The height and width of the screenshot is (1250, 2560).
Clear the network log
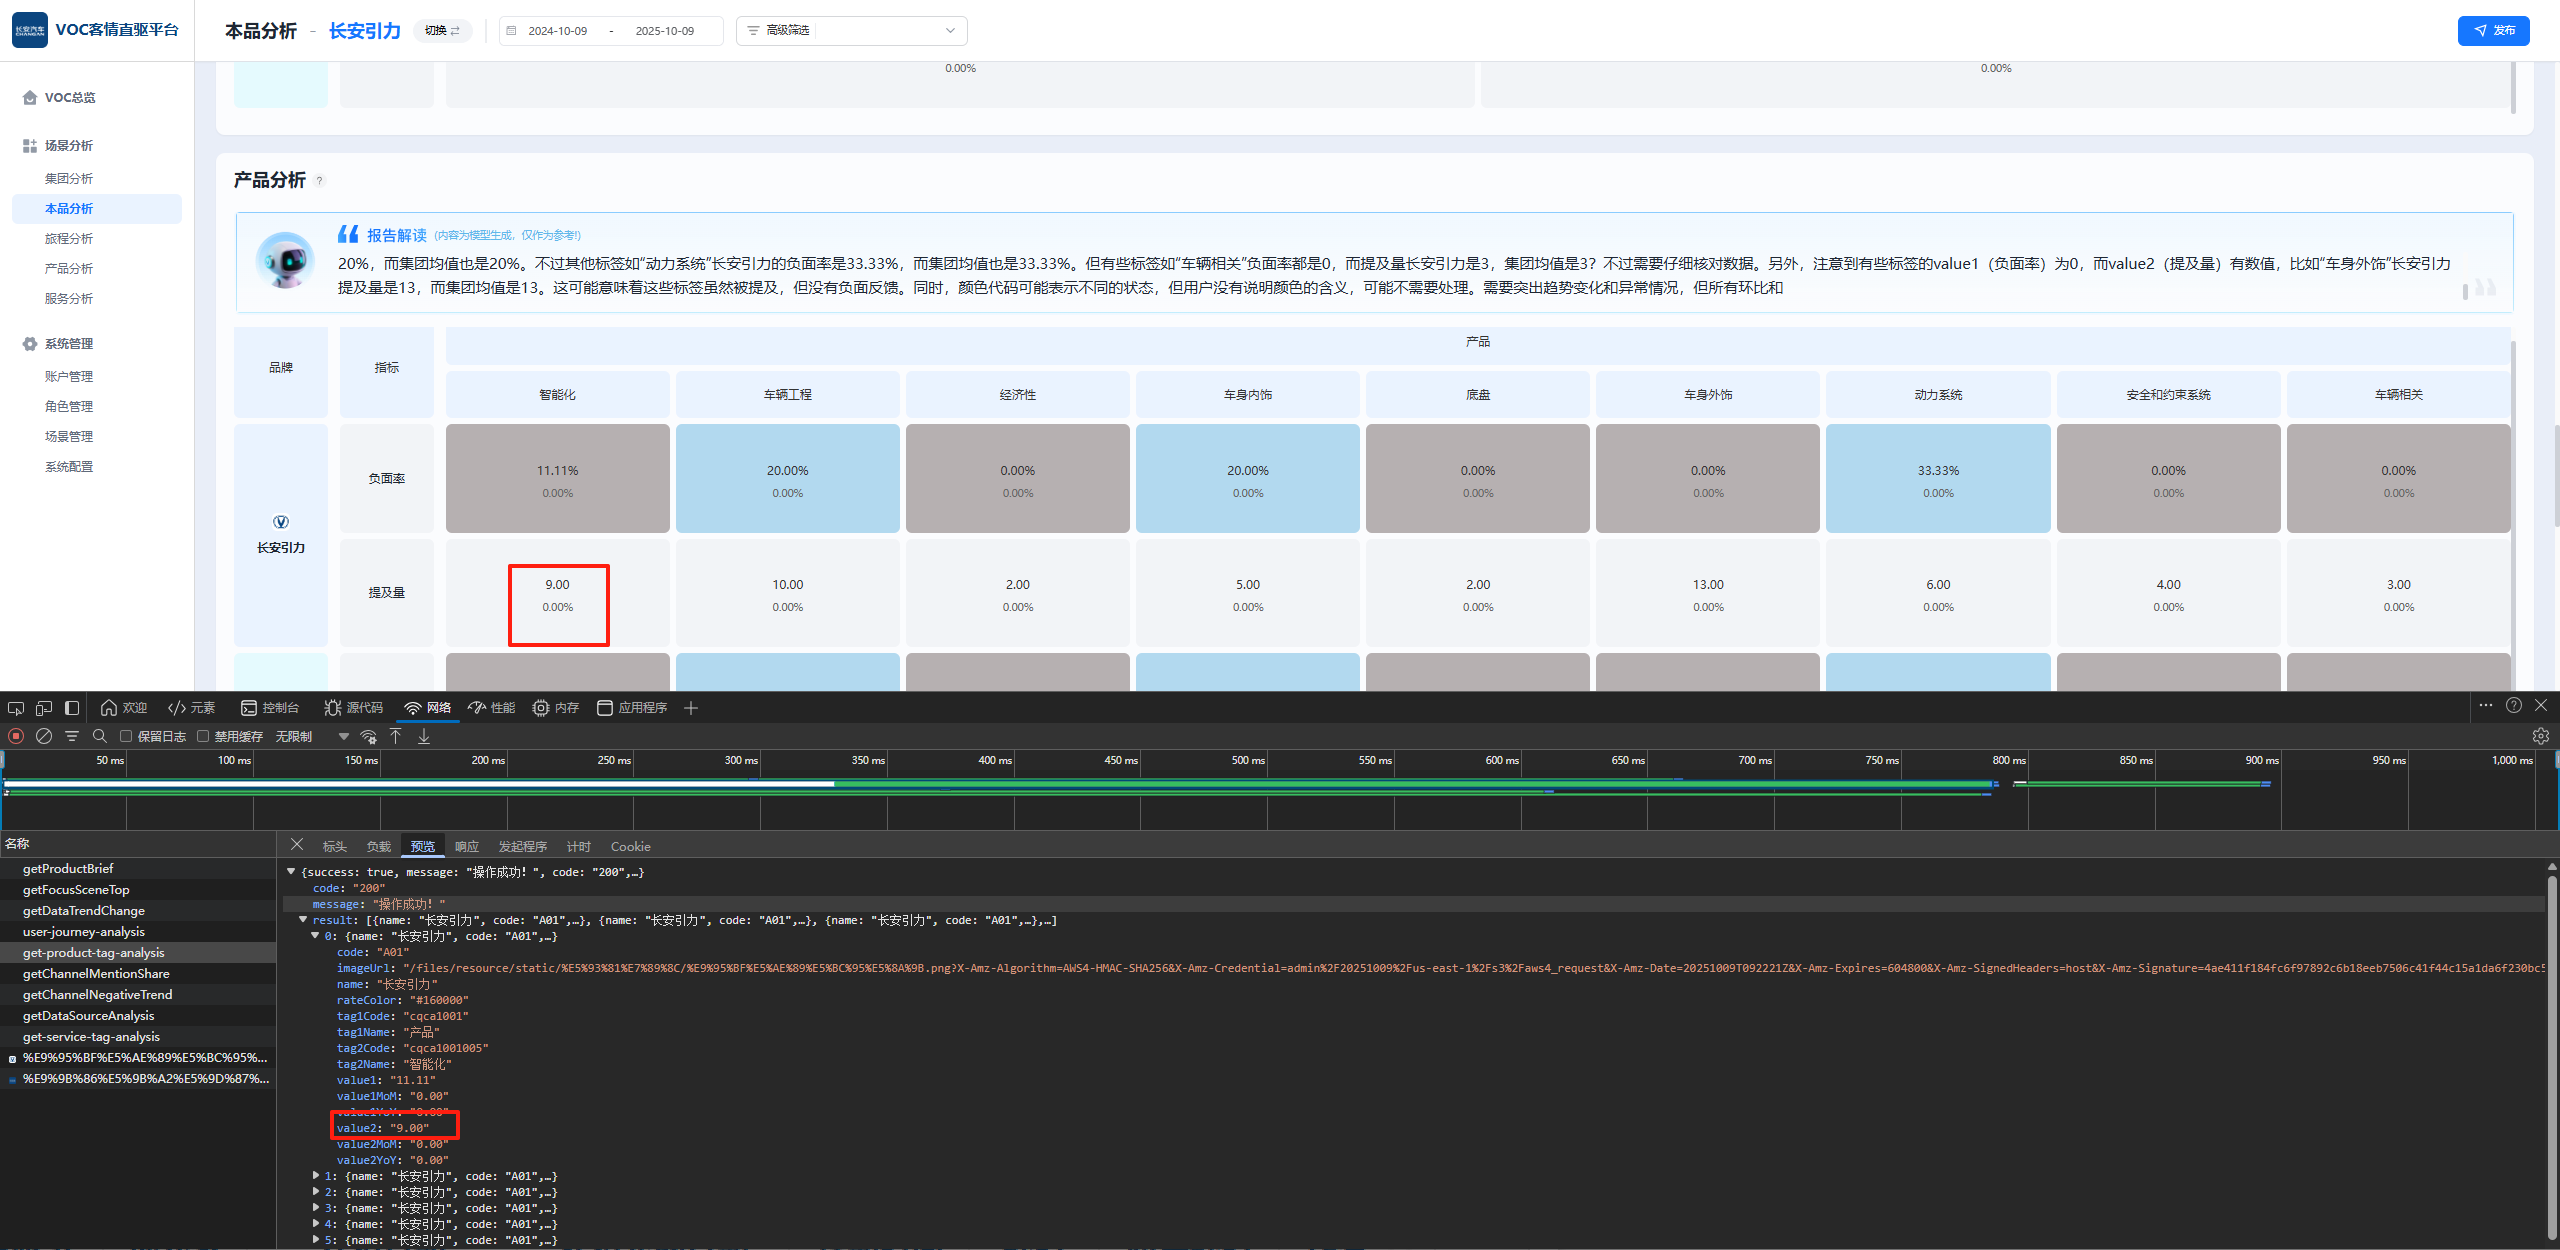tap(44, 736)
